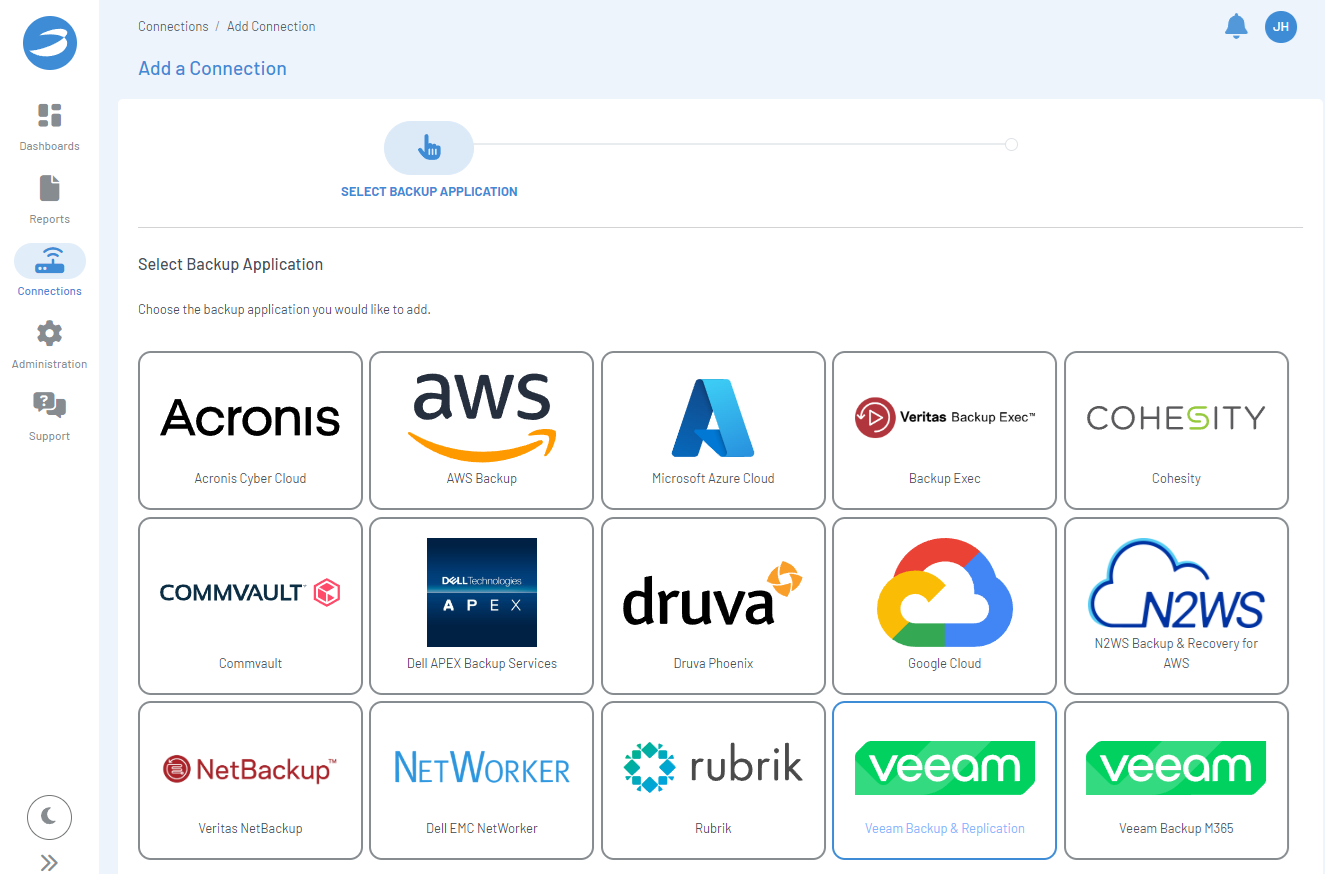Screen dimensions: 1325x874
Task: Choose the AWS Backup card
Action: click(482, 430)
